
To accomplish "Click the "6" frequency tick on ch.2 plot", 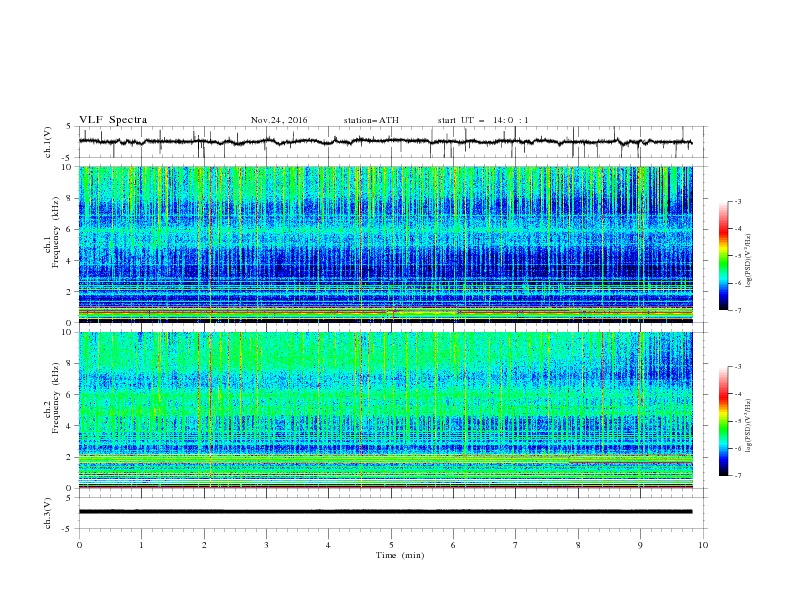I will point(71,394).
